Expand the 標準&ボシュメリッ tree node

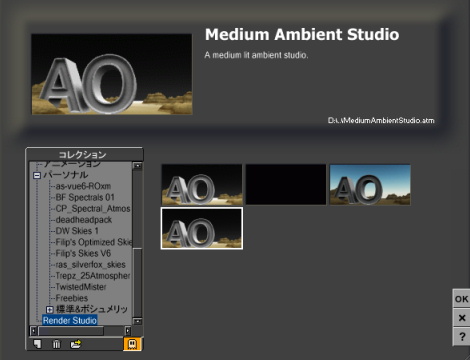49,309
